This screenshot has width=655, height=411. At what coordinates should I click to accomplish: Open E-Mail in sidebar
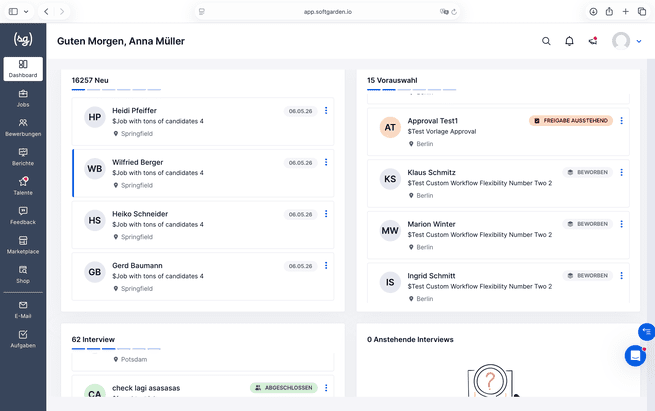23,310
